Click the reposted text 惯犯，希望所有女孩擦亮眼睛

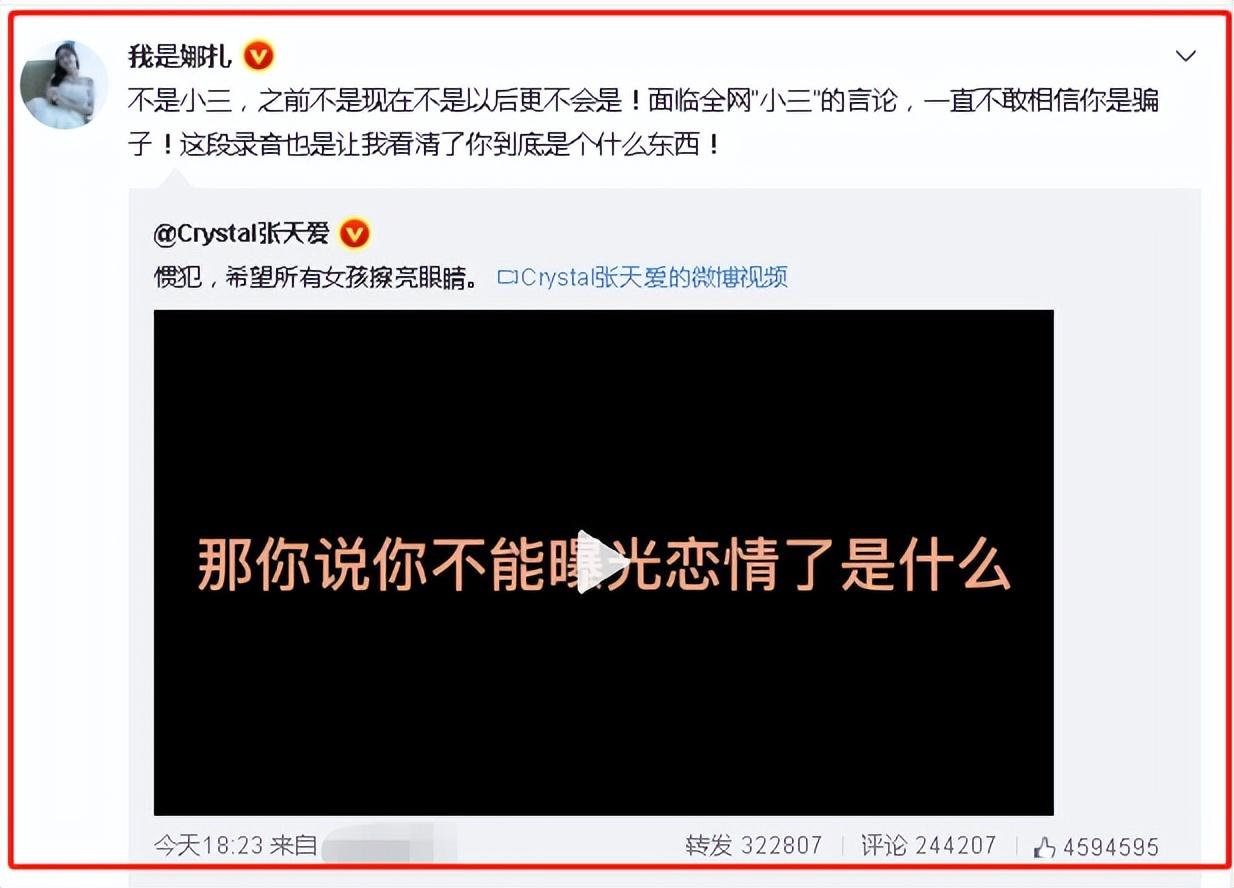point(316,277)
